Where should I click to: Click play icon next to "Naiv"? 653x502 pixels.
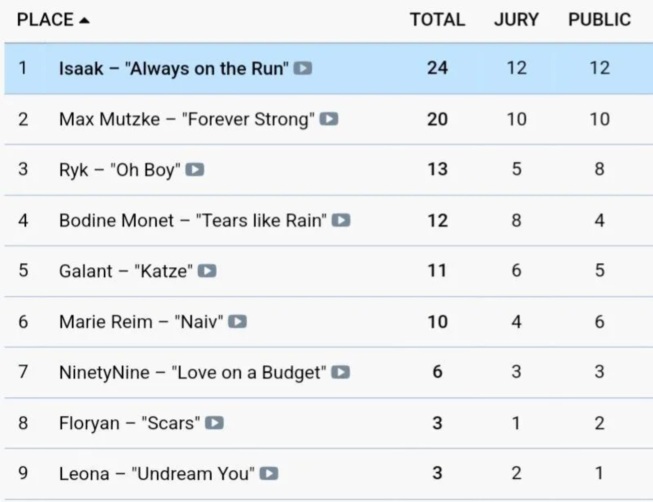tap(237, 322)
